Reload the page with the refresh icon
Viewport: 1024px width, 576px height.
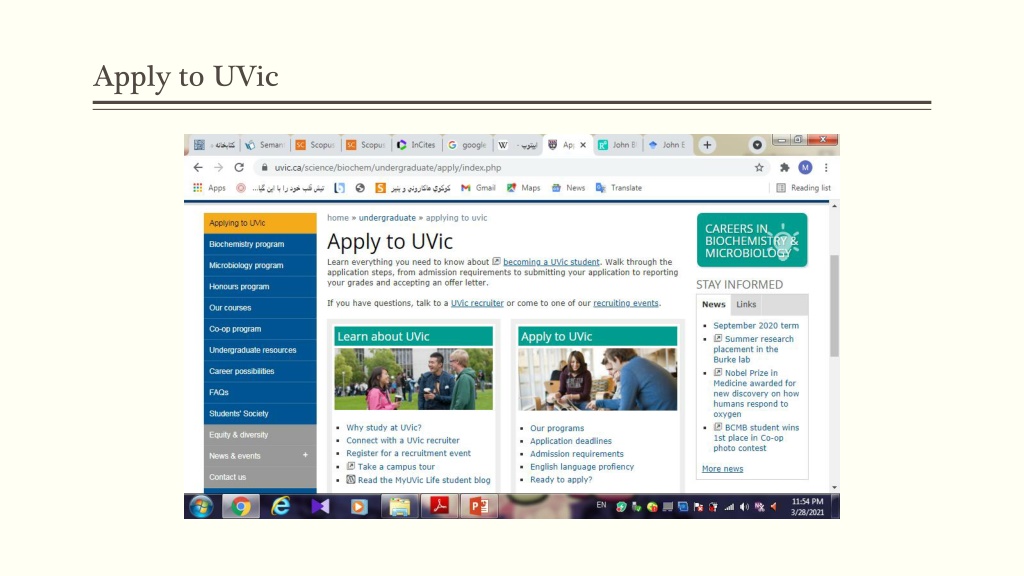click(239, 168)
